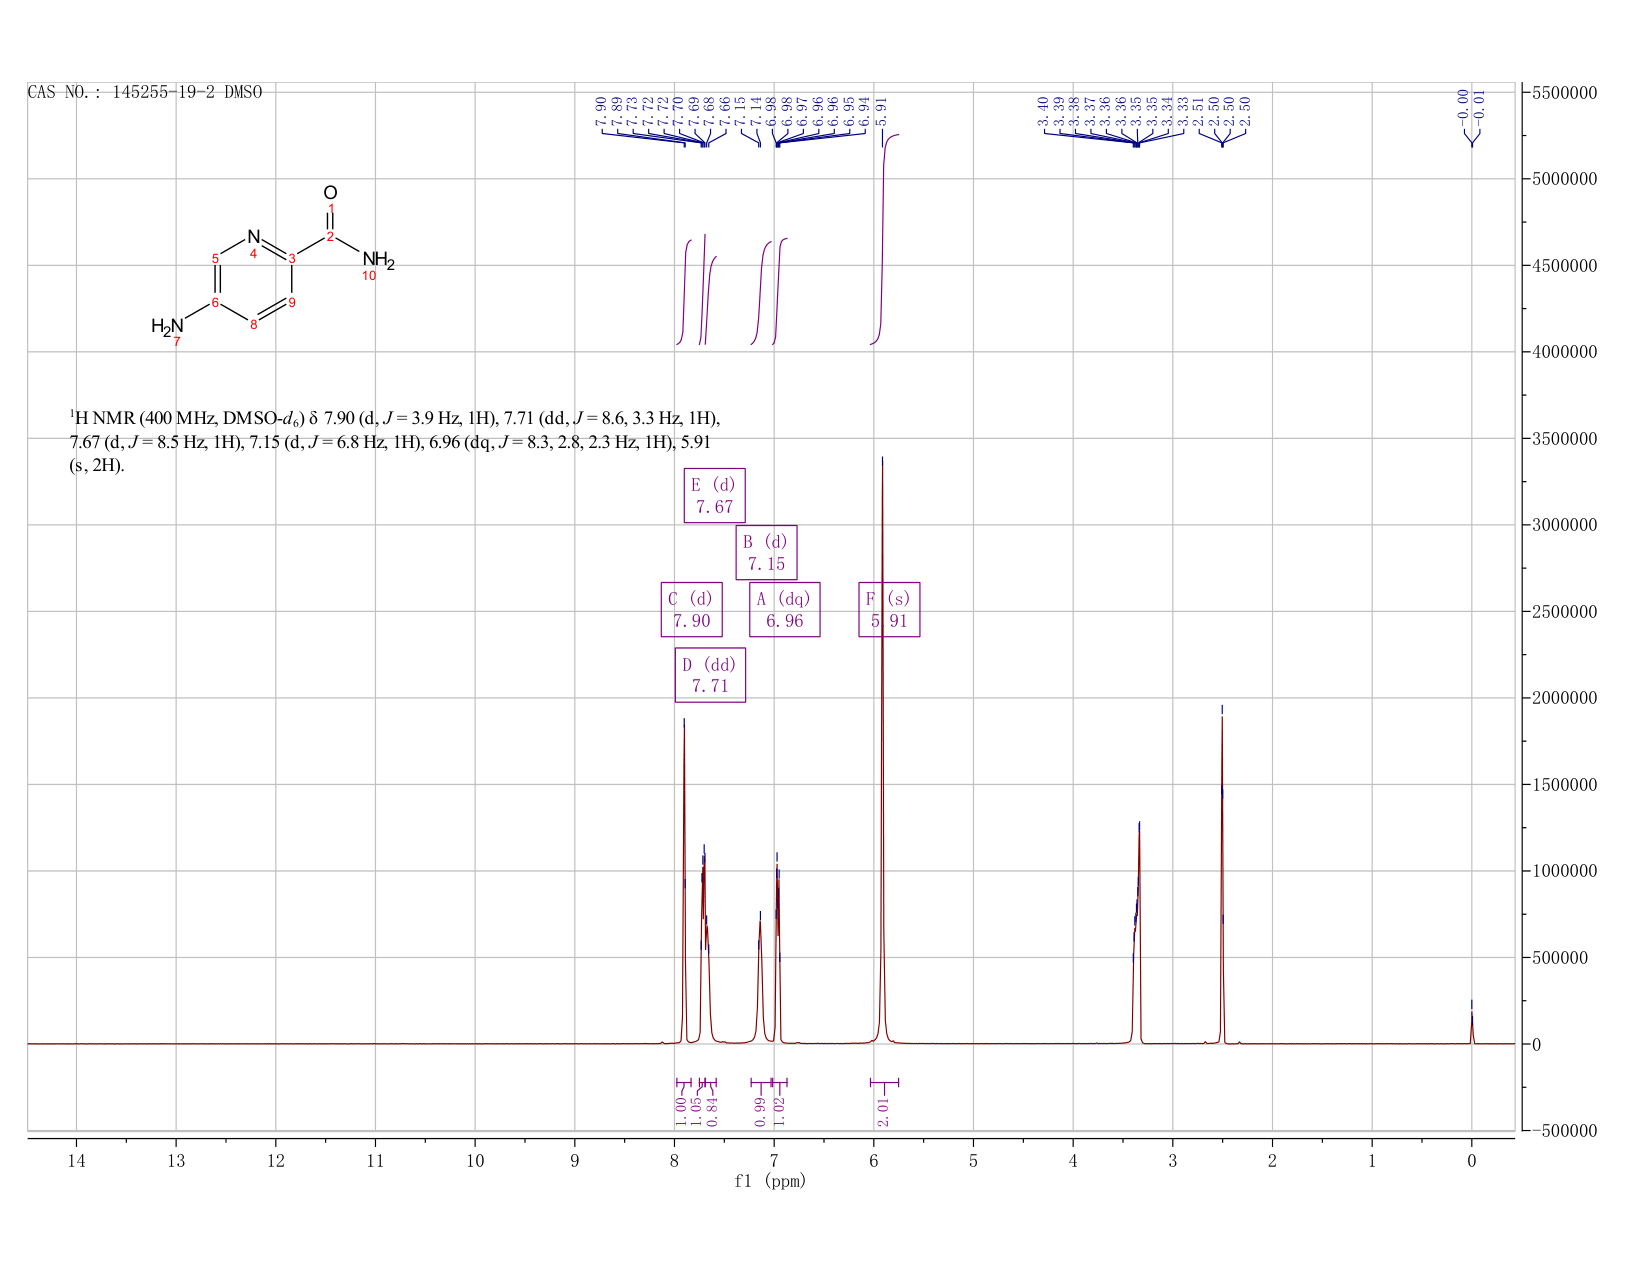
Task: Select the multiplet box A (dq) 6.96
Action: pos(784,609)
